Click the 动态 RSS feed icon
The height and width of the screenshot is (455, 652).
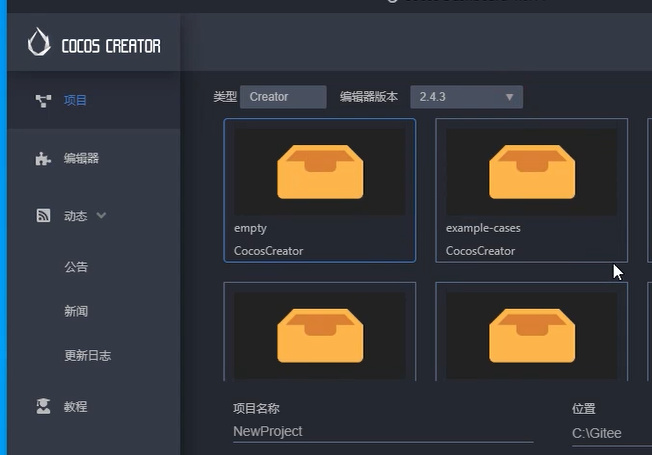tap(43, 215)
